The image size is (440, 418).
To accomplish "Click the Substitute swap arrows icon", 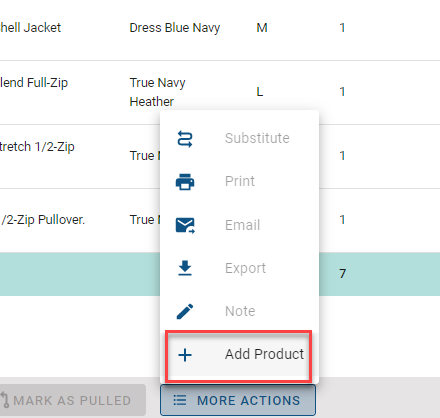I will [x=185, y=139].
